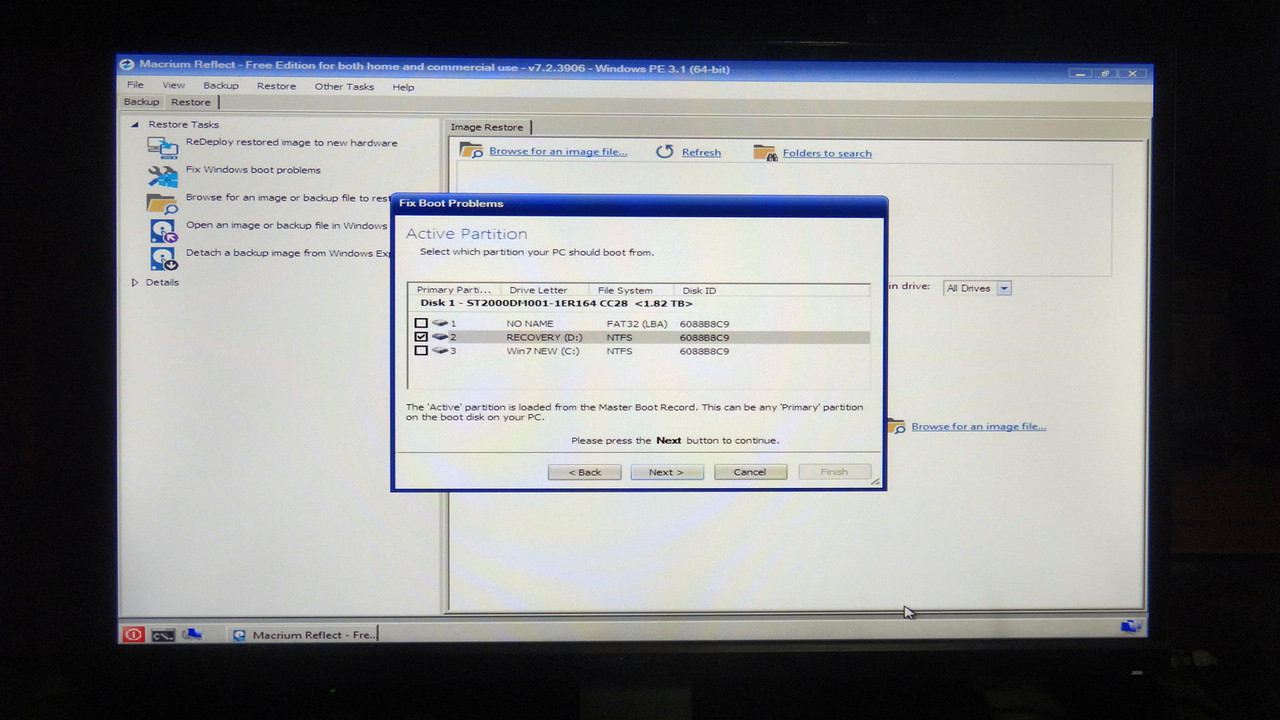Screen dimensions: 1280x720
Task: Open the View menu
Action: tap(173, 86)
